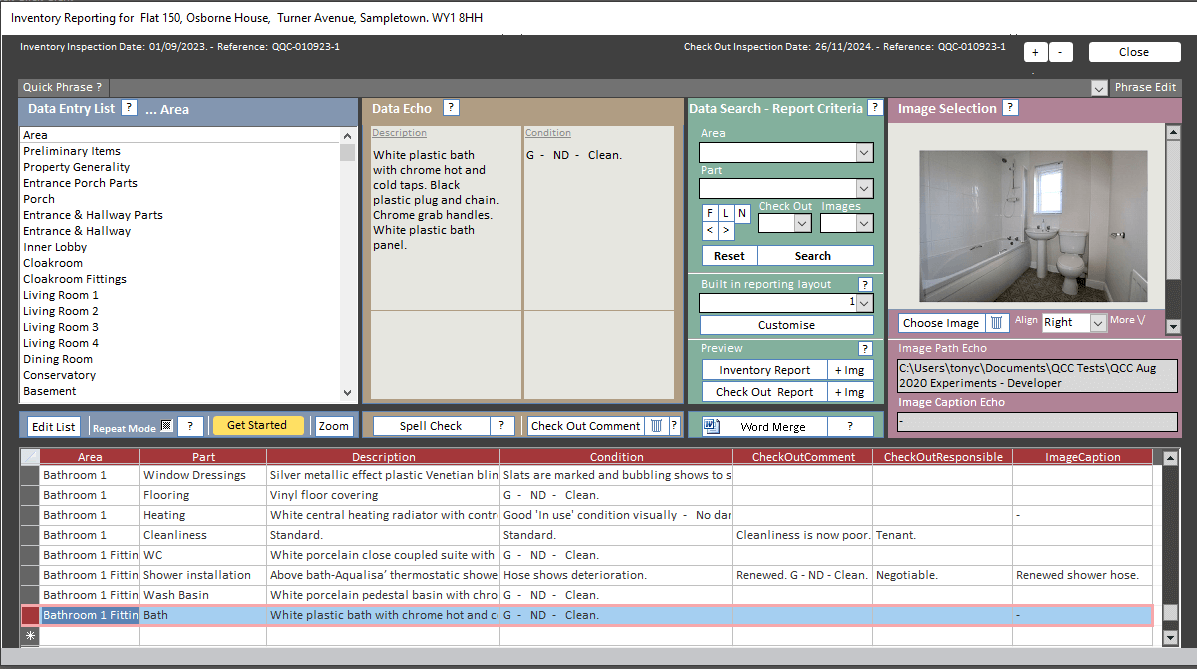The width and height of the screenshot is (1197, 669).
Task: Sort by the Area column header
Action: 90,457
